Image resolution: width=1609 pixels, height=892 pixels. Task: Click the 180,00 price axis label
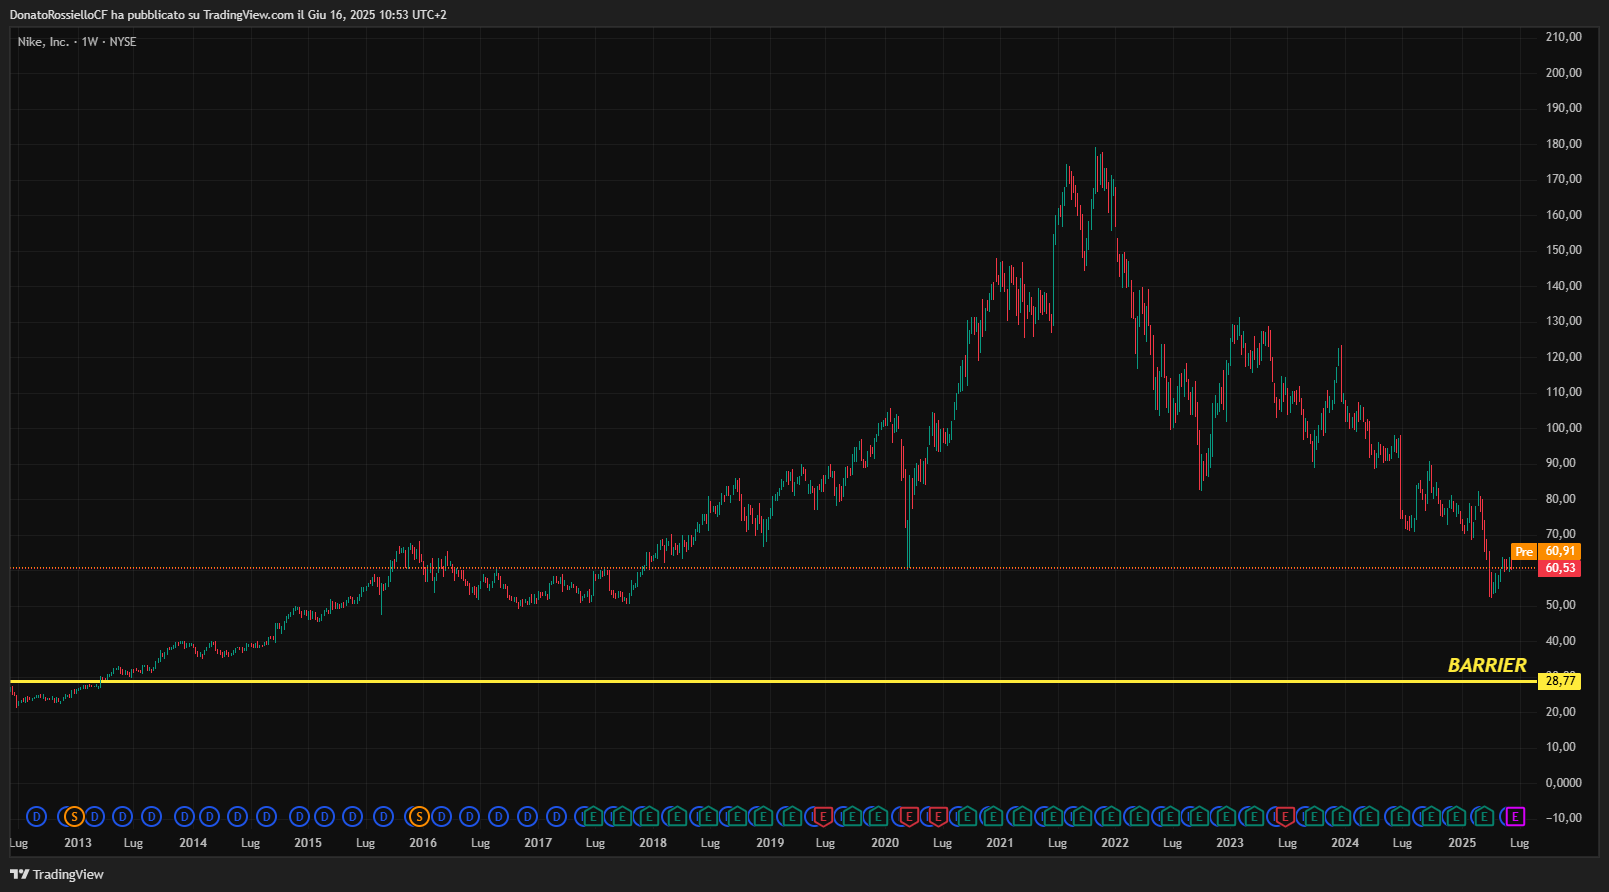point(1564,144)
